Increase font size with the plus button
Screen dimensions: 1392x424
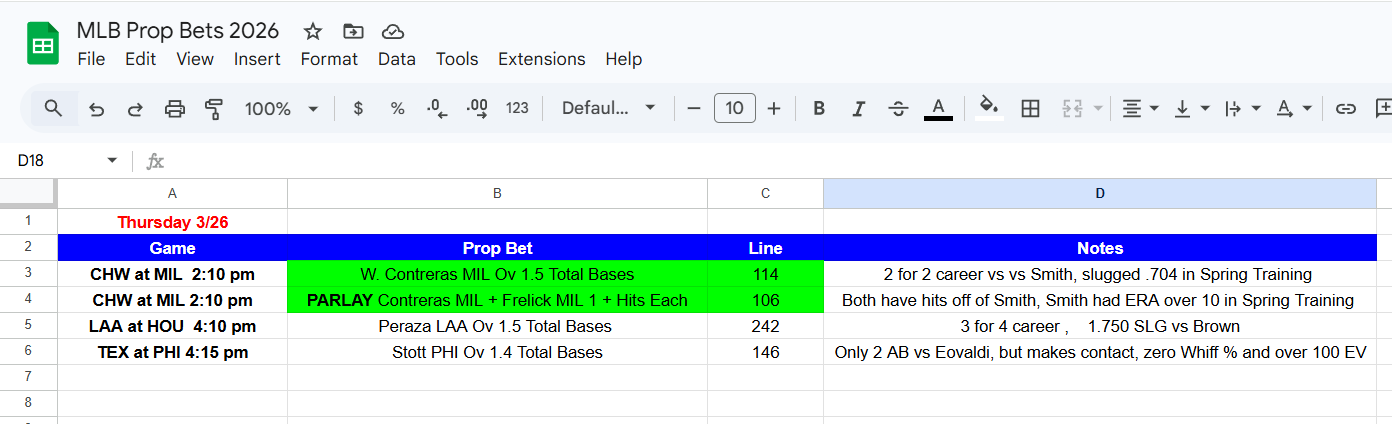(774, 109)
